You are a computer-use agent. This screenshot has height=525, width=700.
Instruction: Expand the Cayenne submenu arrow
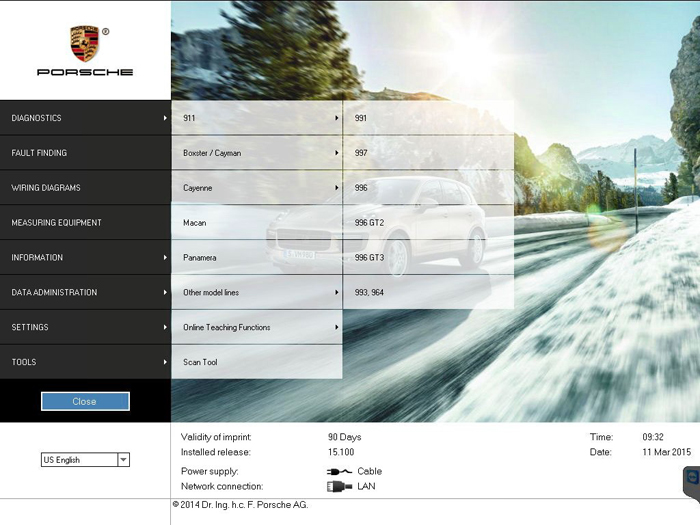(x=337, y=188)
